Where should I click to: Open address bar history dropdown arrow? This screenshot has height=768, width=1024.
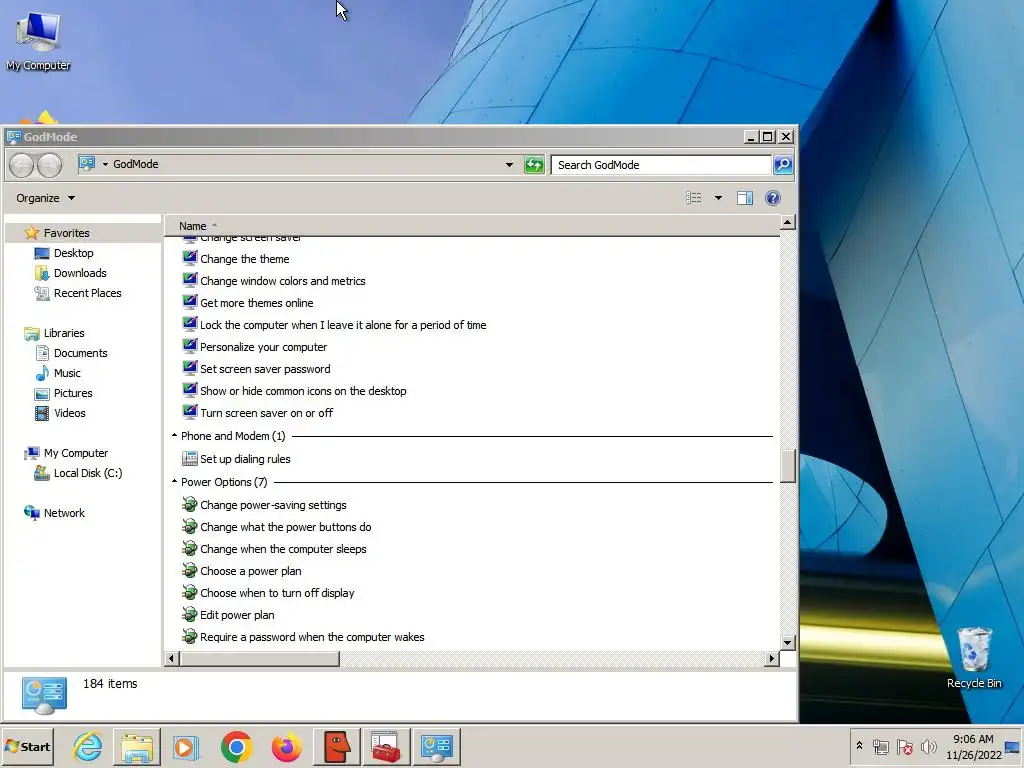pos(509,165)
